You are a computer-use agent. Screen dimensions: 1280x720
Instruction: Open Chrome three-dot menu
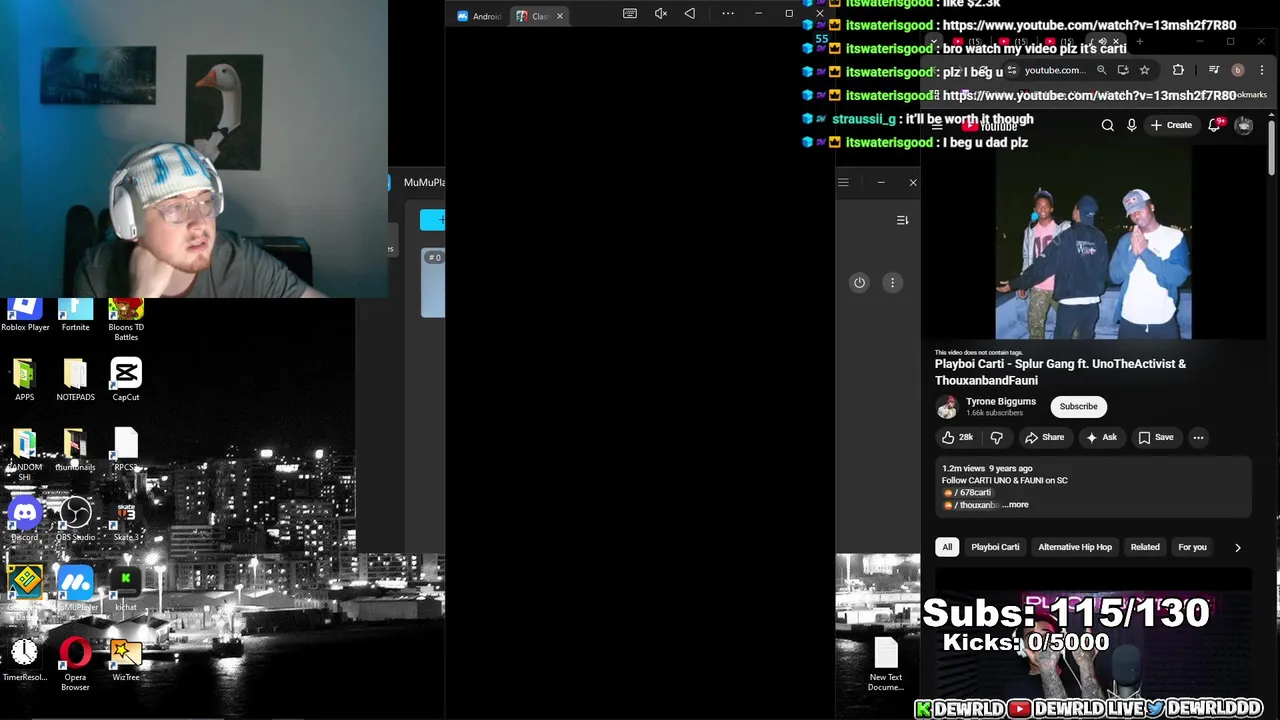pos(1262,70)
